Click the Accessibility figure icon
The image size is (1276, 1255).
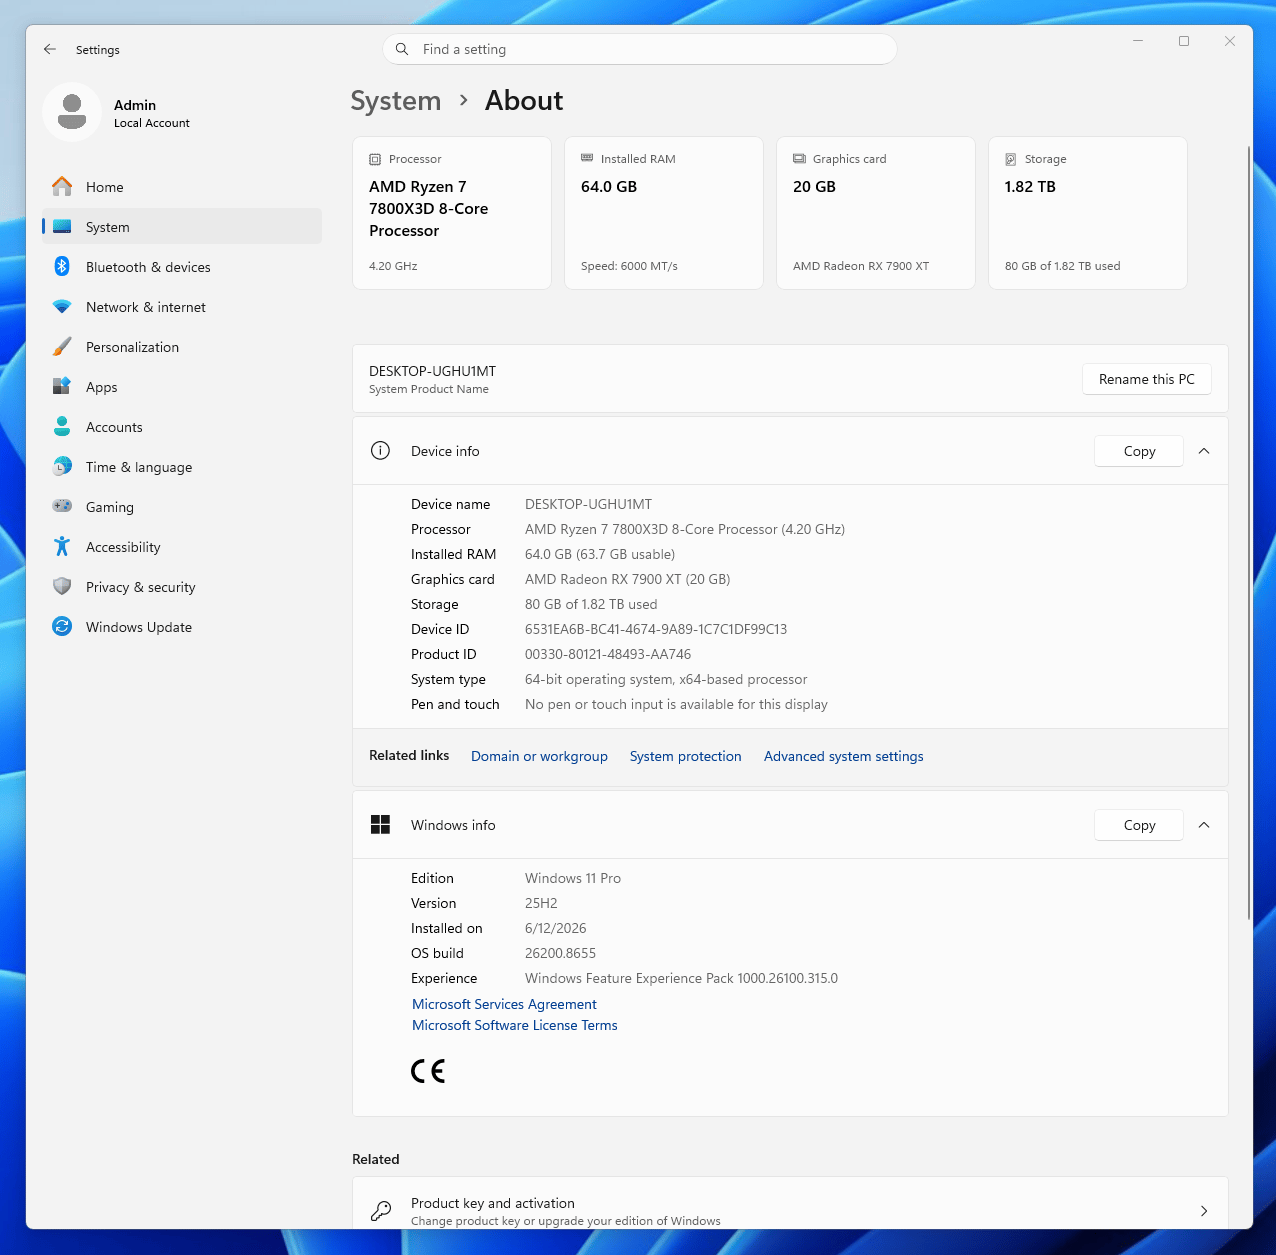tap(62, 547)
